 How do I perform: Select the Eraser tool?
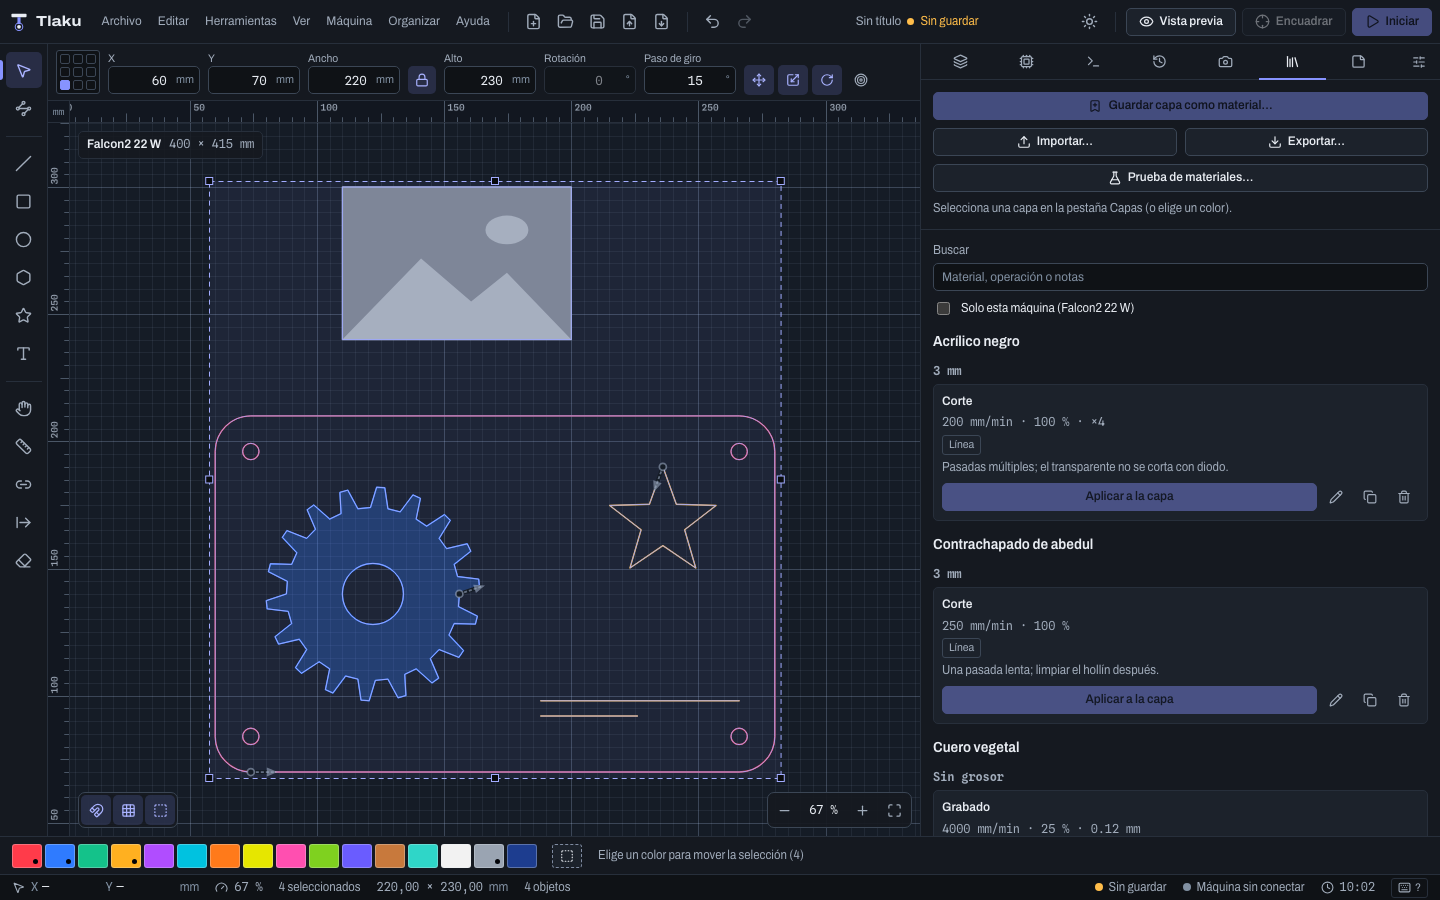(x=23, y=561)
